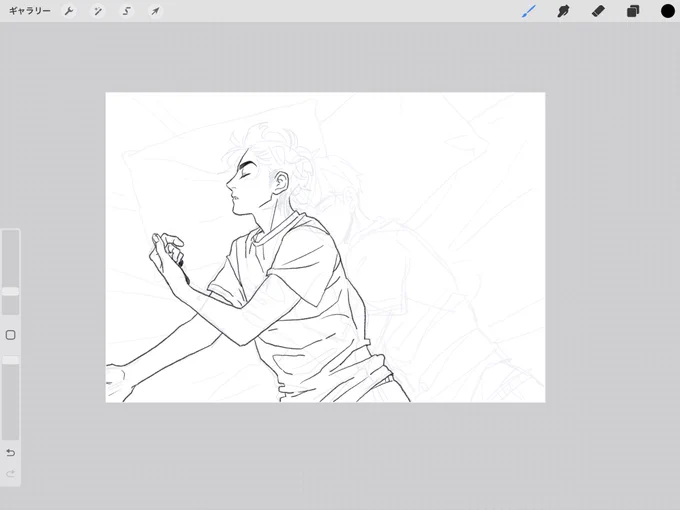Select the Eraser tool
680x510 pixels.
(x=598, y=11)
